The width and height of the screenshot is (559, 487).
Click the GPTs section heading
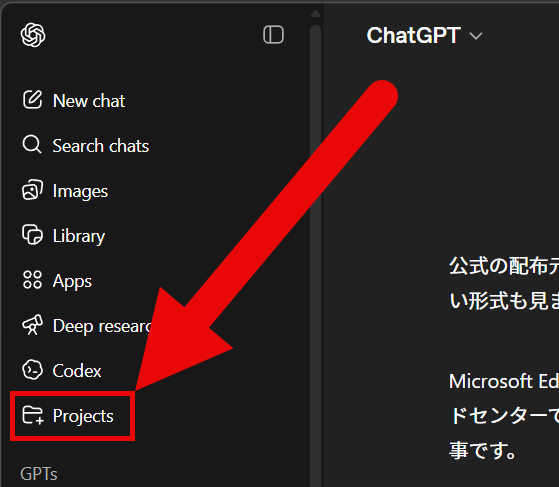coord(39,474)
